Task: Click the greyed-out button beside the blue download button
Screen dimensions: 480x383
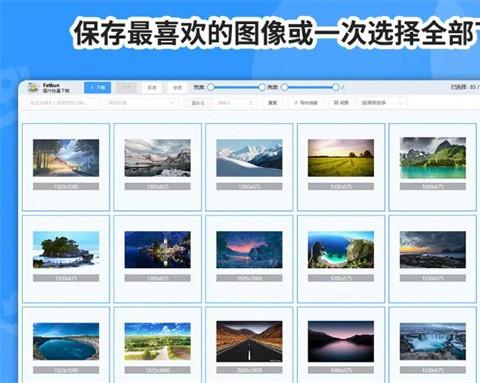Action: pyautogui.click(x=126, y=87)
